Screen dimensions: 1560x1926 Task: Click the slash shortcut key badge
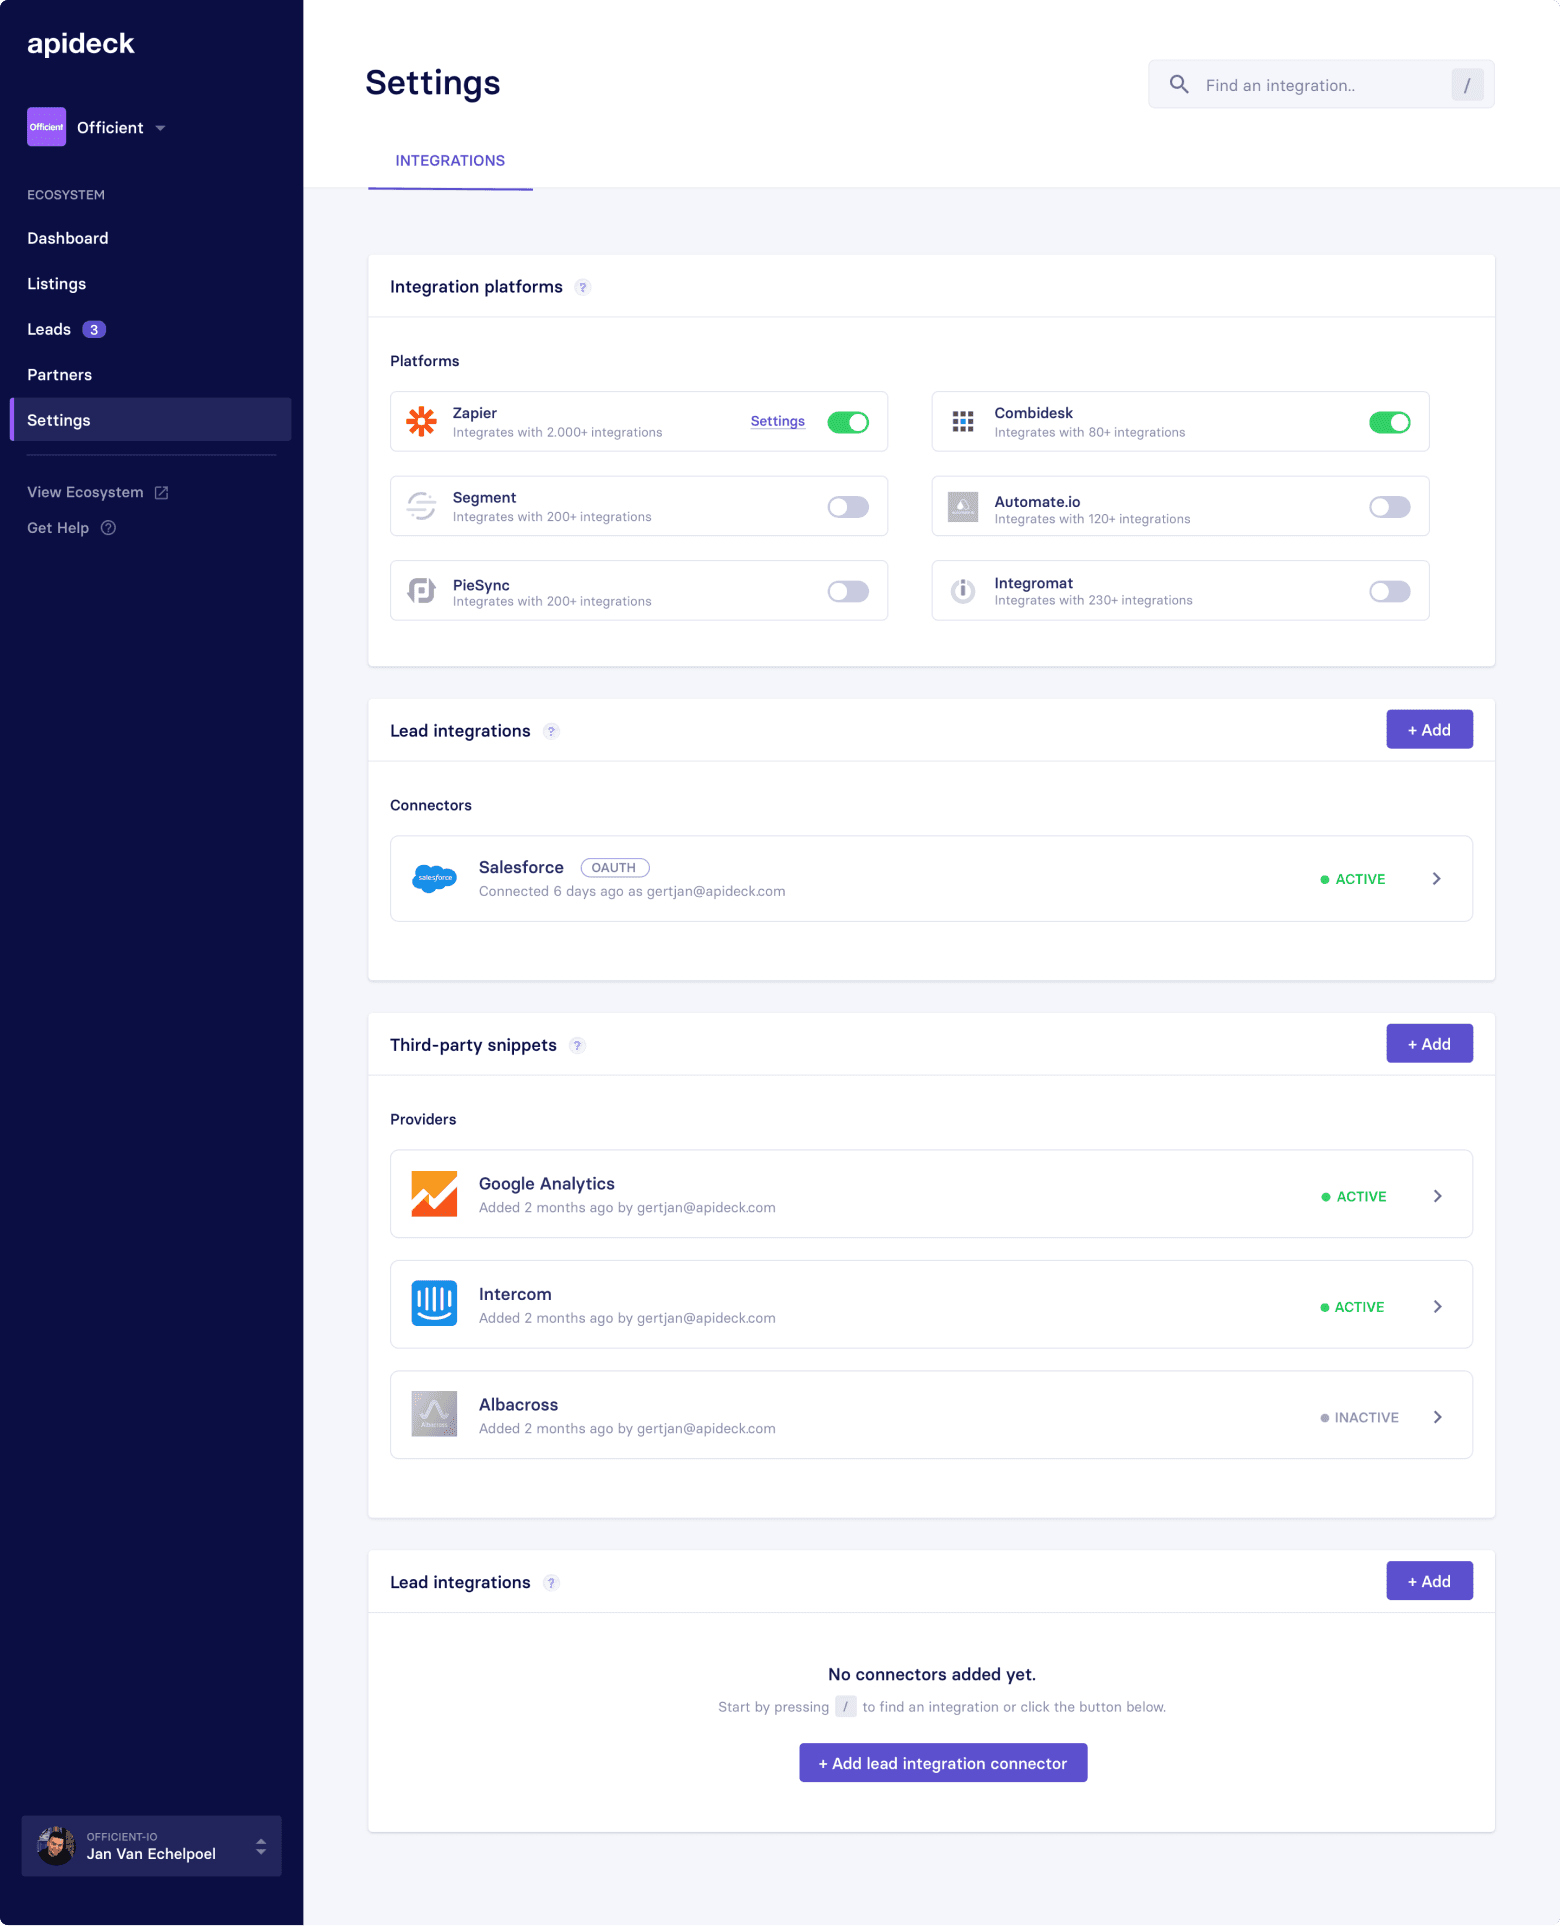tap(1467, 85)
